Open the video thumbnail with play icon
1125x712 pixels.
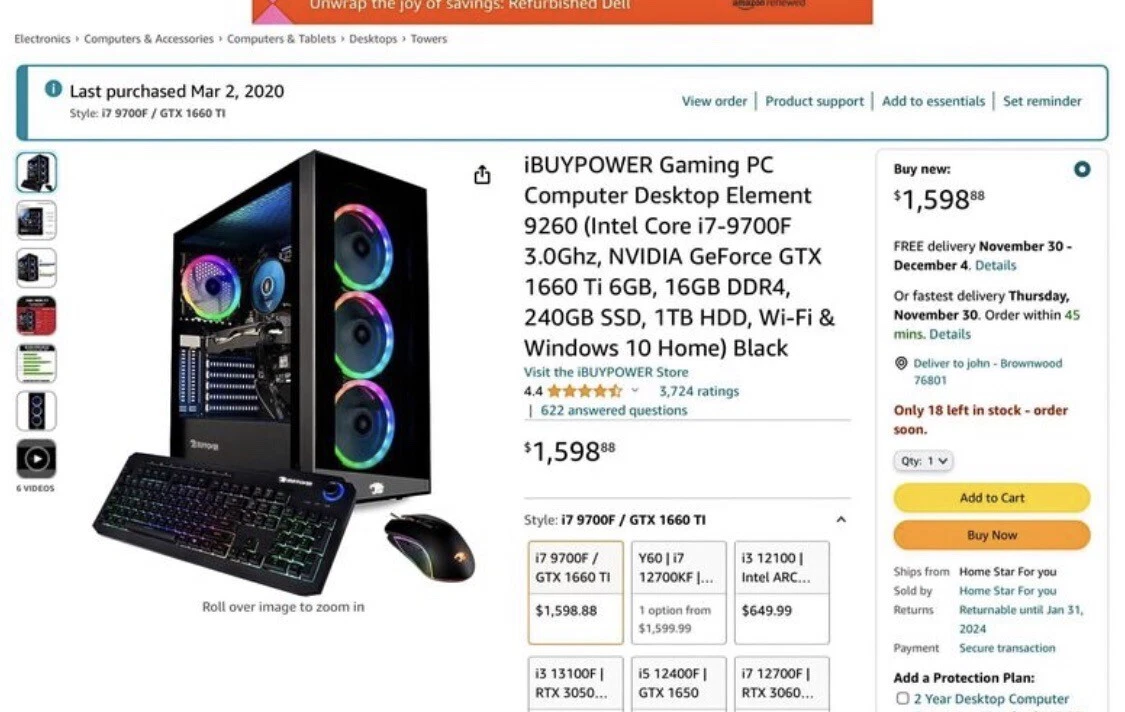pyautogui.click(x=36, y=458)
